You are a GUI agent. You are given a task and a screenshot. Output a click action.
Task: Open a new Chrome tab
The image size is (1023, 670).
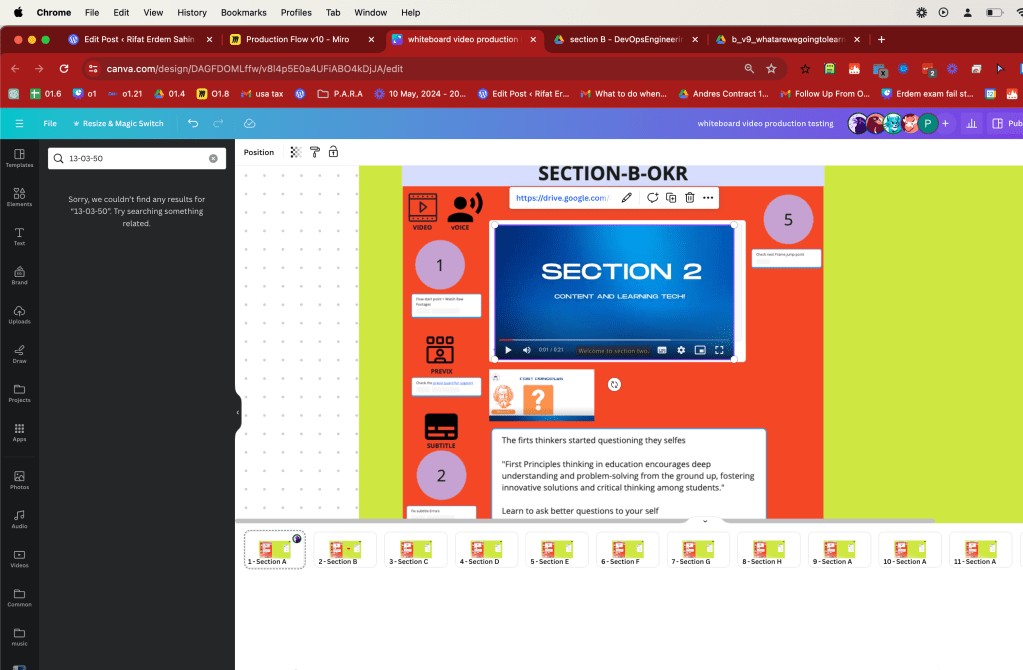point(881,39)
